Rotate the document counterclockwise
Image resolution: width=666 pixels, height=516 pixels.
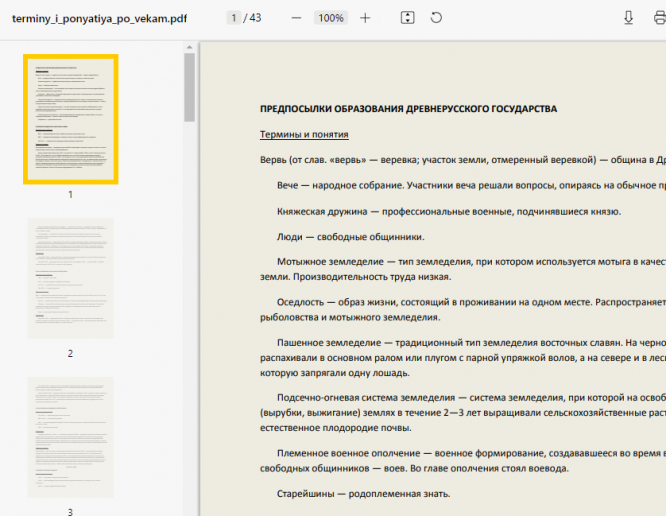click(436, 18)
